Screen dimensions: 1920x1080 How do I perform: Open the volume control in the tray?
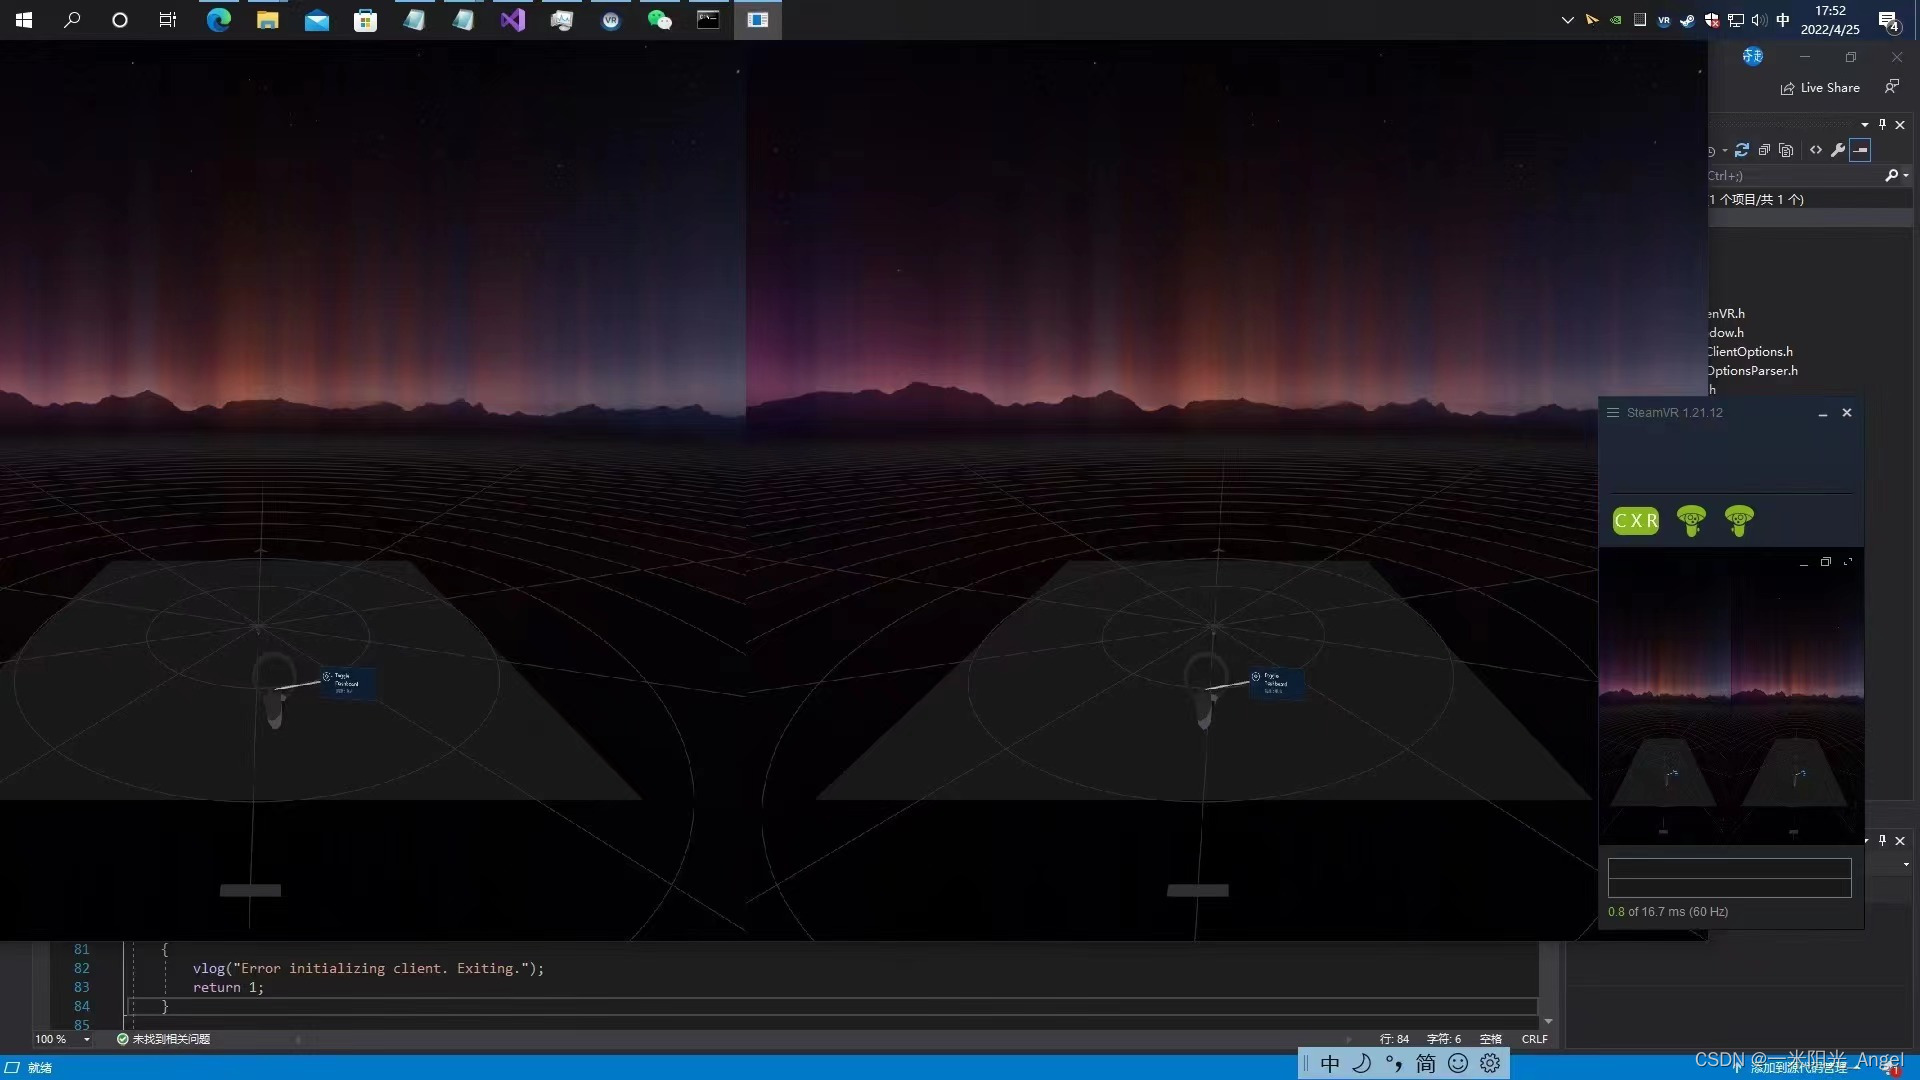(x=1759, y=20)
